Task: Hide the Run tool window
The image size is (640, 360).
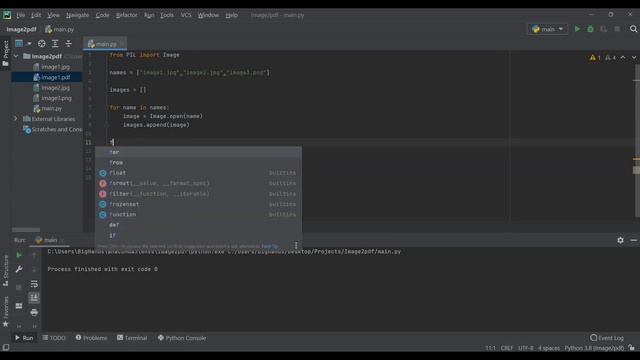Action: pos(633,240)
